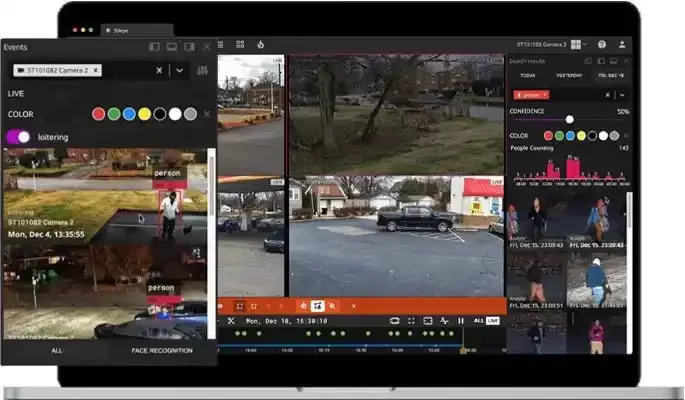Pause video playback
Screen dimensions: 685x400
[461, 321]
